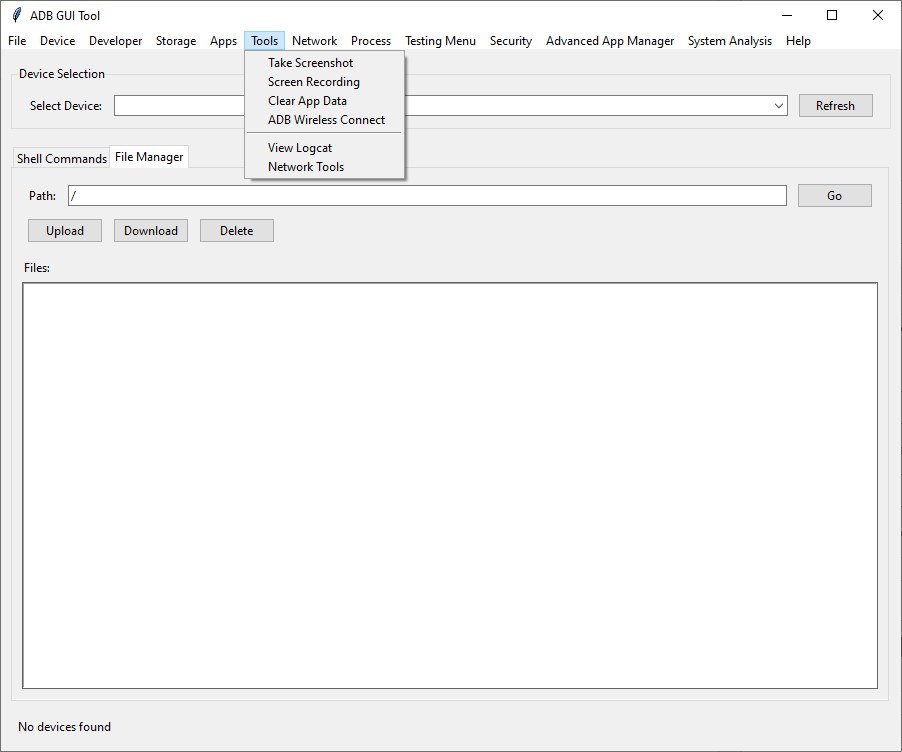Open the System Analysis menu

pos(729,41)
